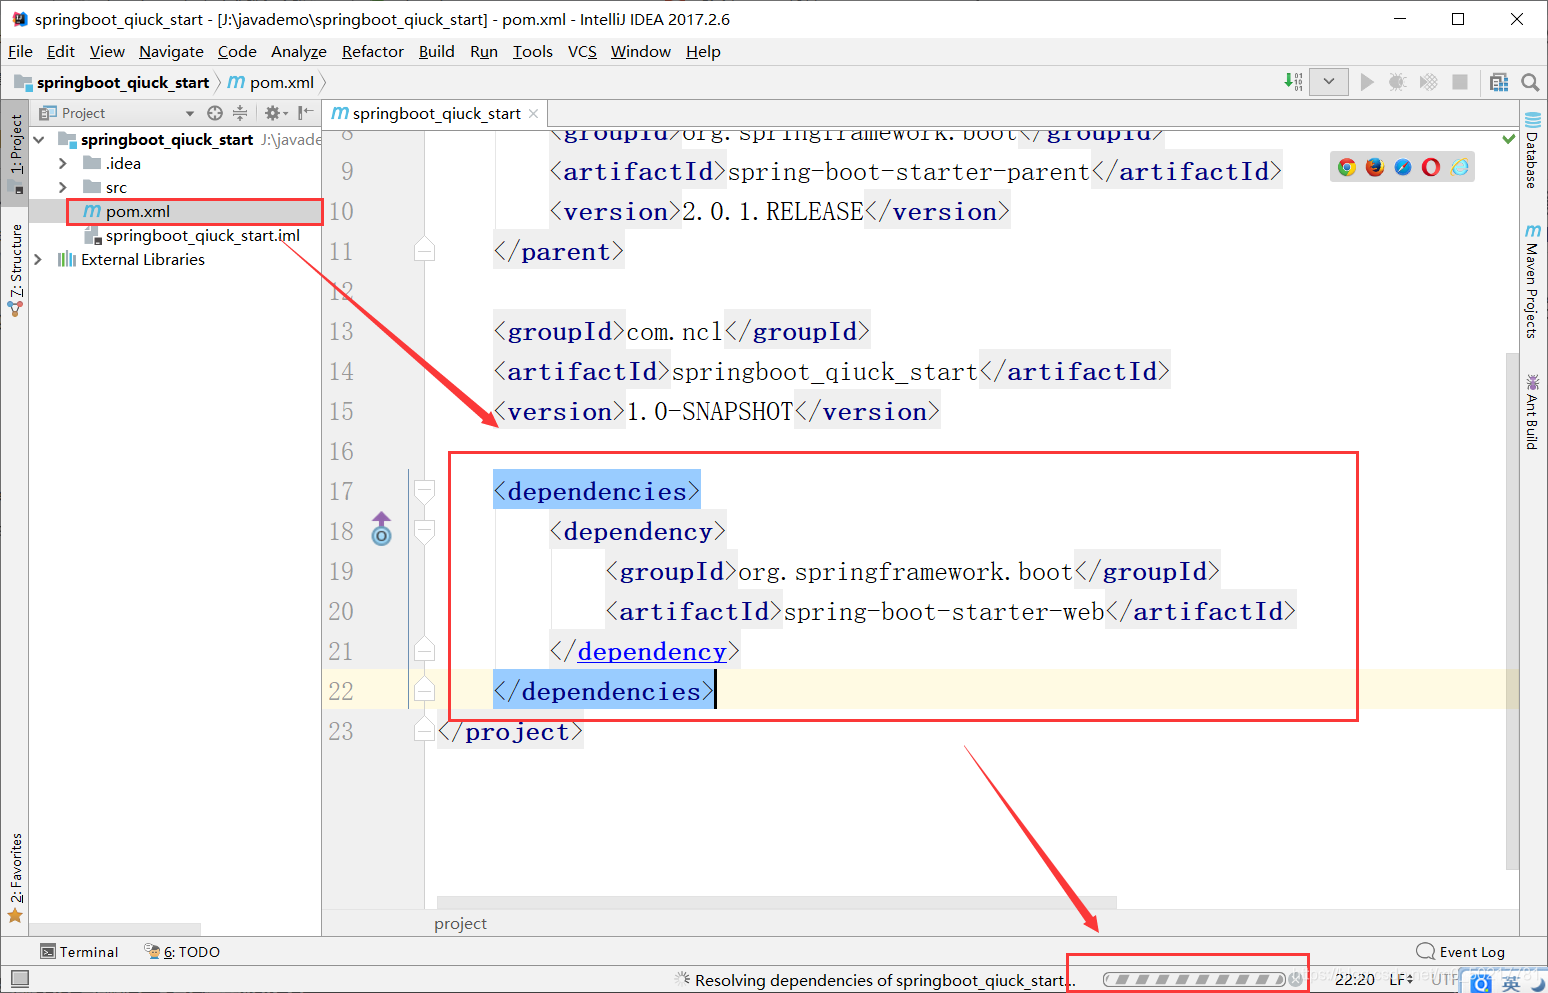Screen dimensions: 1548x993
Task: Toggle the 1: Project tool window
Action: (15, 152)
